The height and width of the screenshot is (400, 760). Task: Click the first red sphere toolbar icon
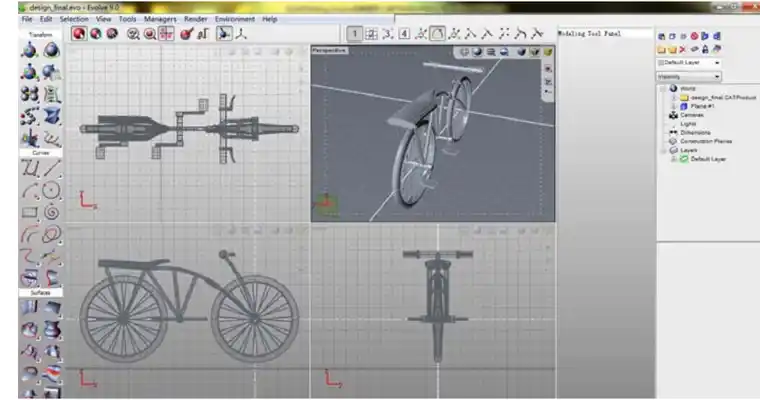(x=79, y=33)
